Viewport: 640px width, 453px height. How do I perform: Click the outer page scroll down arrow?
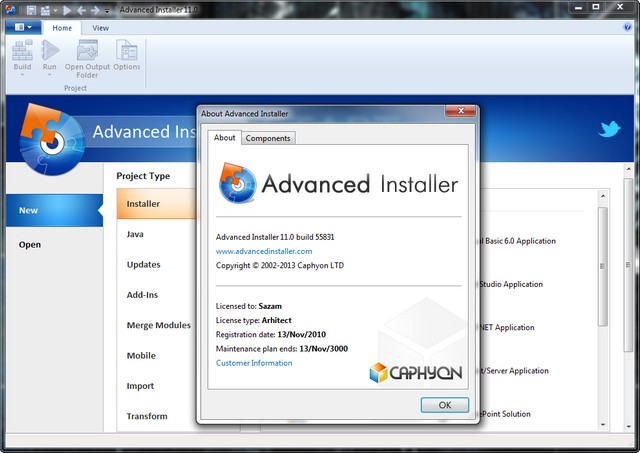(x=629, y=426)
